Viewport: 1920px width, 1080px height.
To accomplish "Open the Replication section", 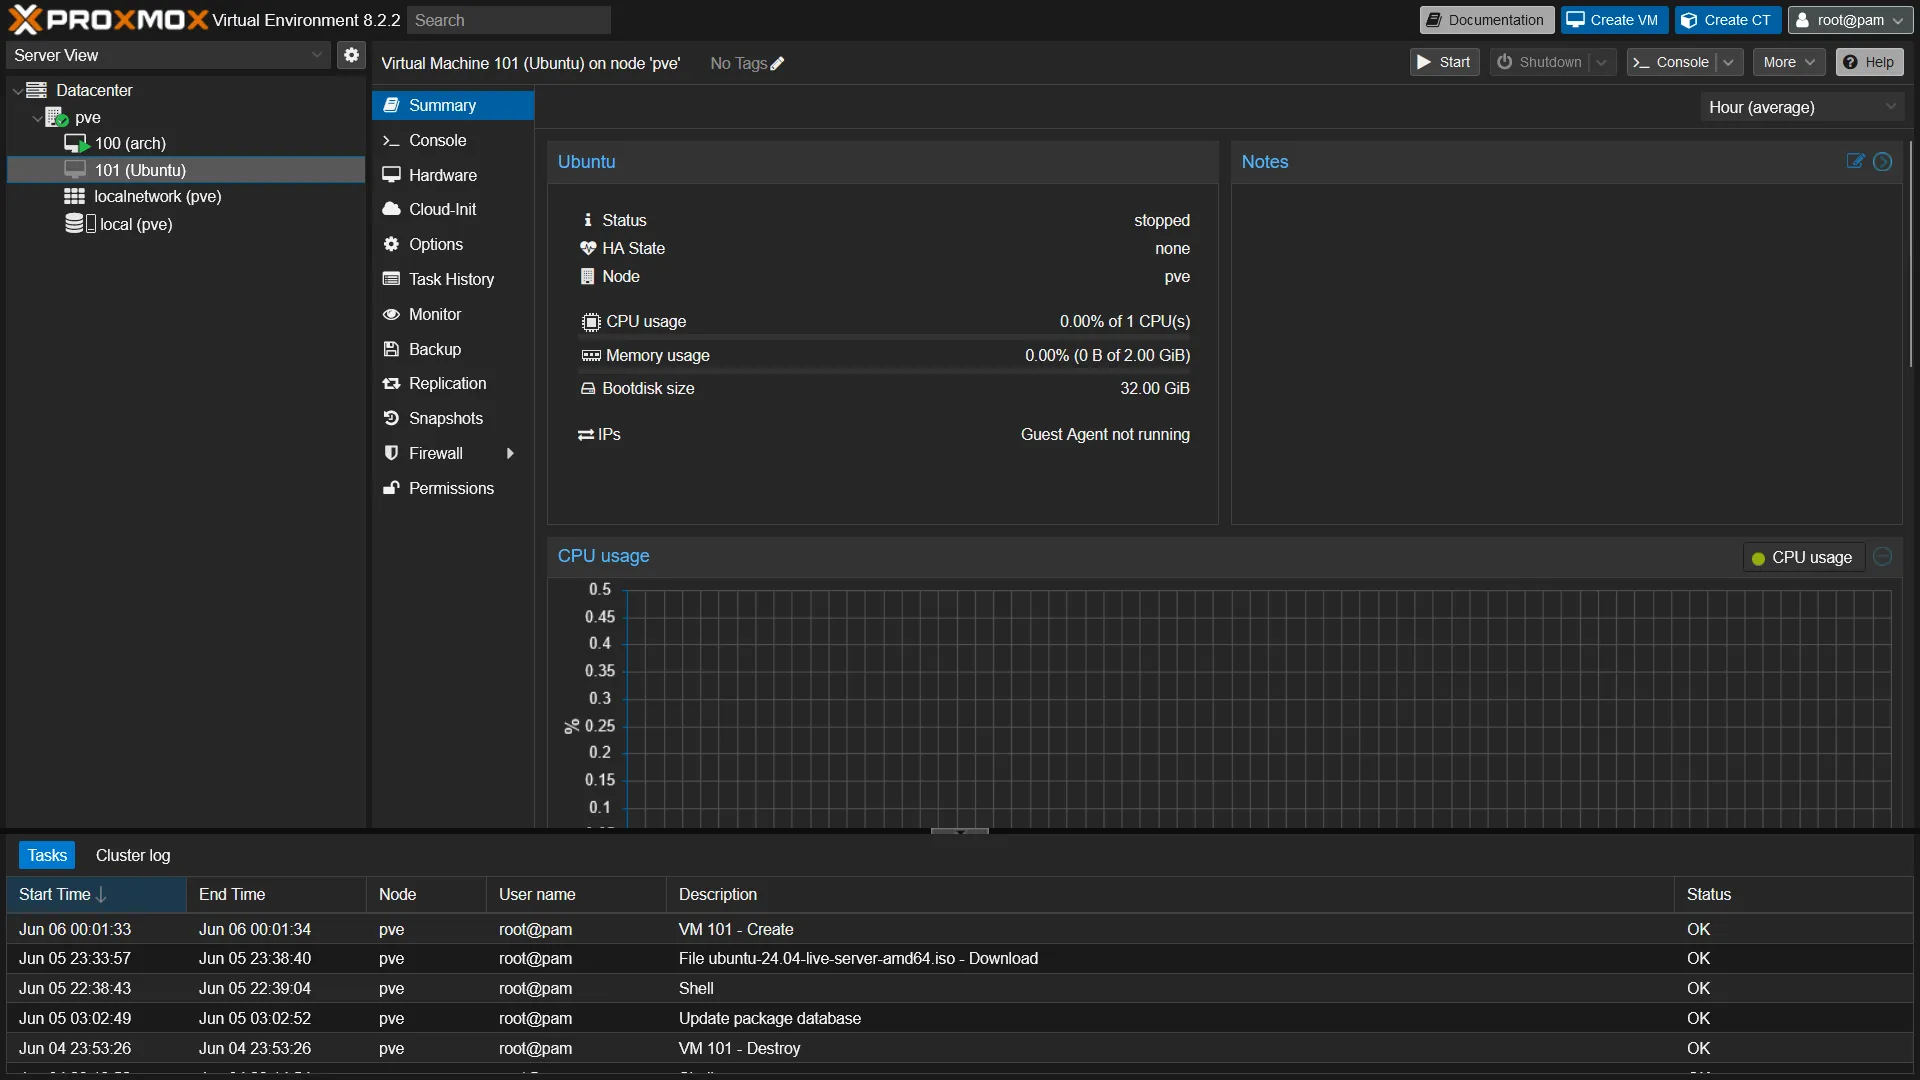I will pyautogui.click(x=453, y=383).
